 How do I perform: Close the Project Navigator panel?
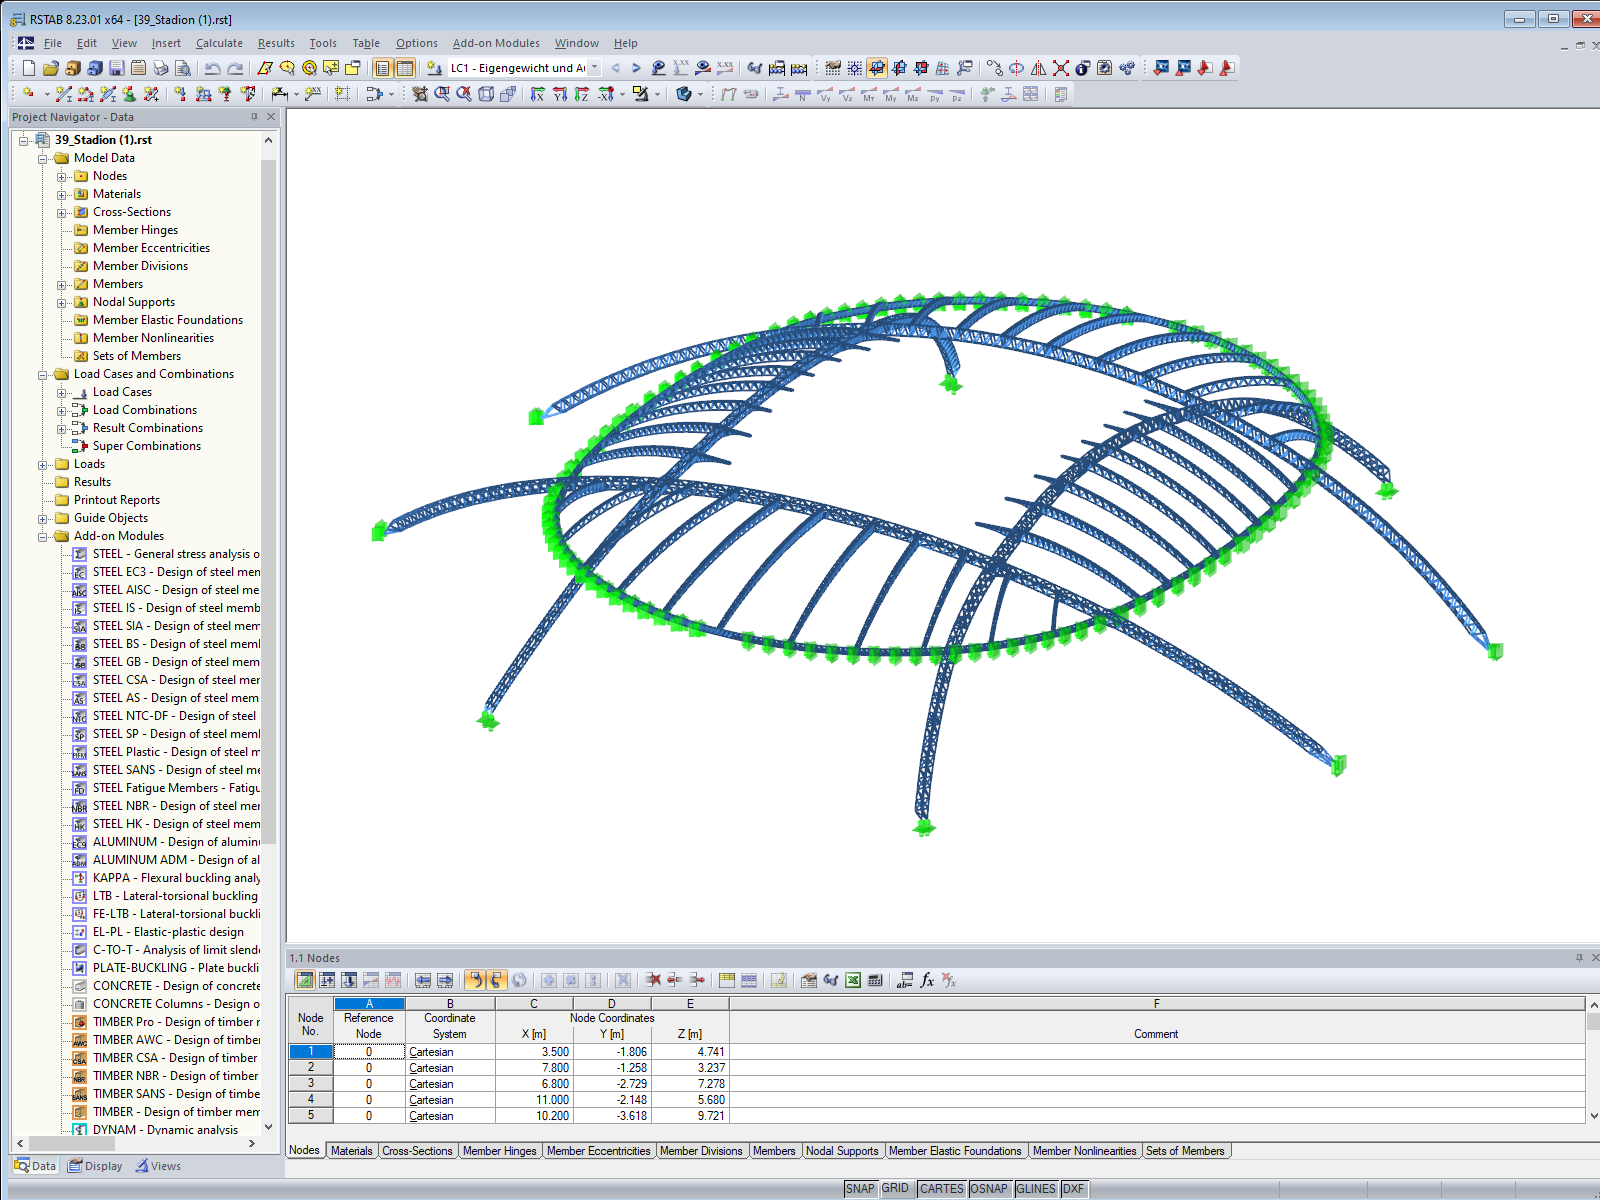271,117
